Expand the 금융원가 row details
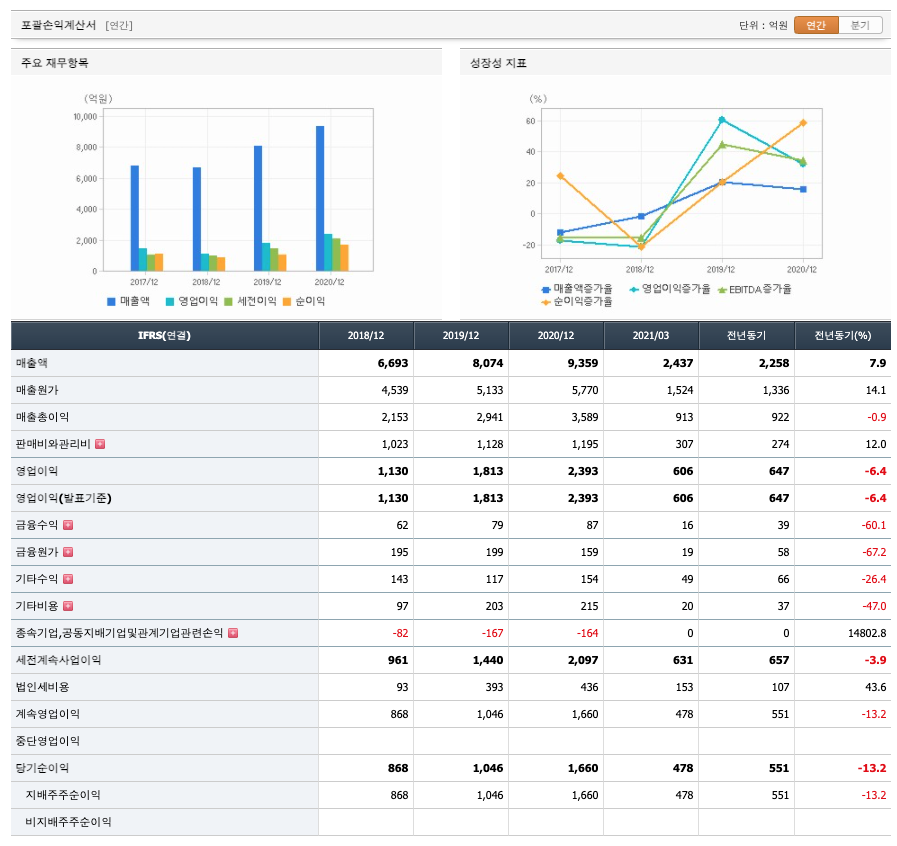This screenshot has height=846, width=897. click(68, 552)
